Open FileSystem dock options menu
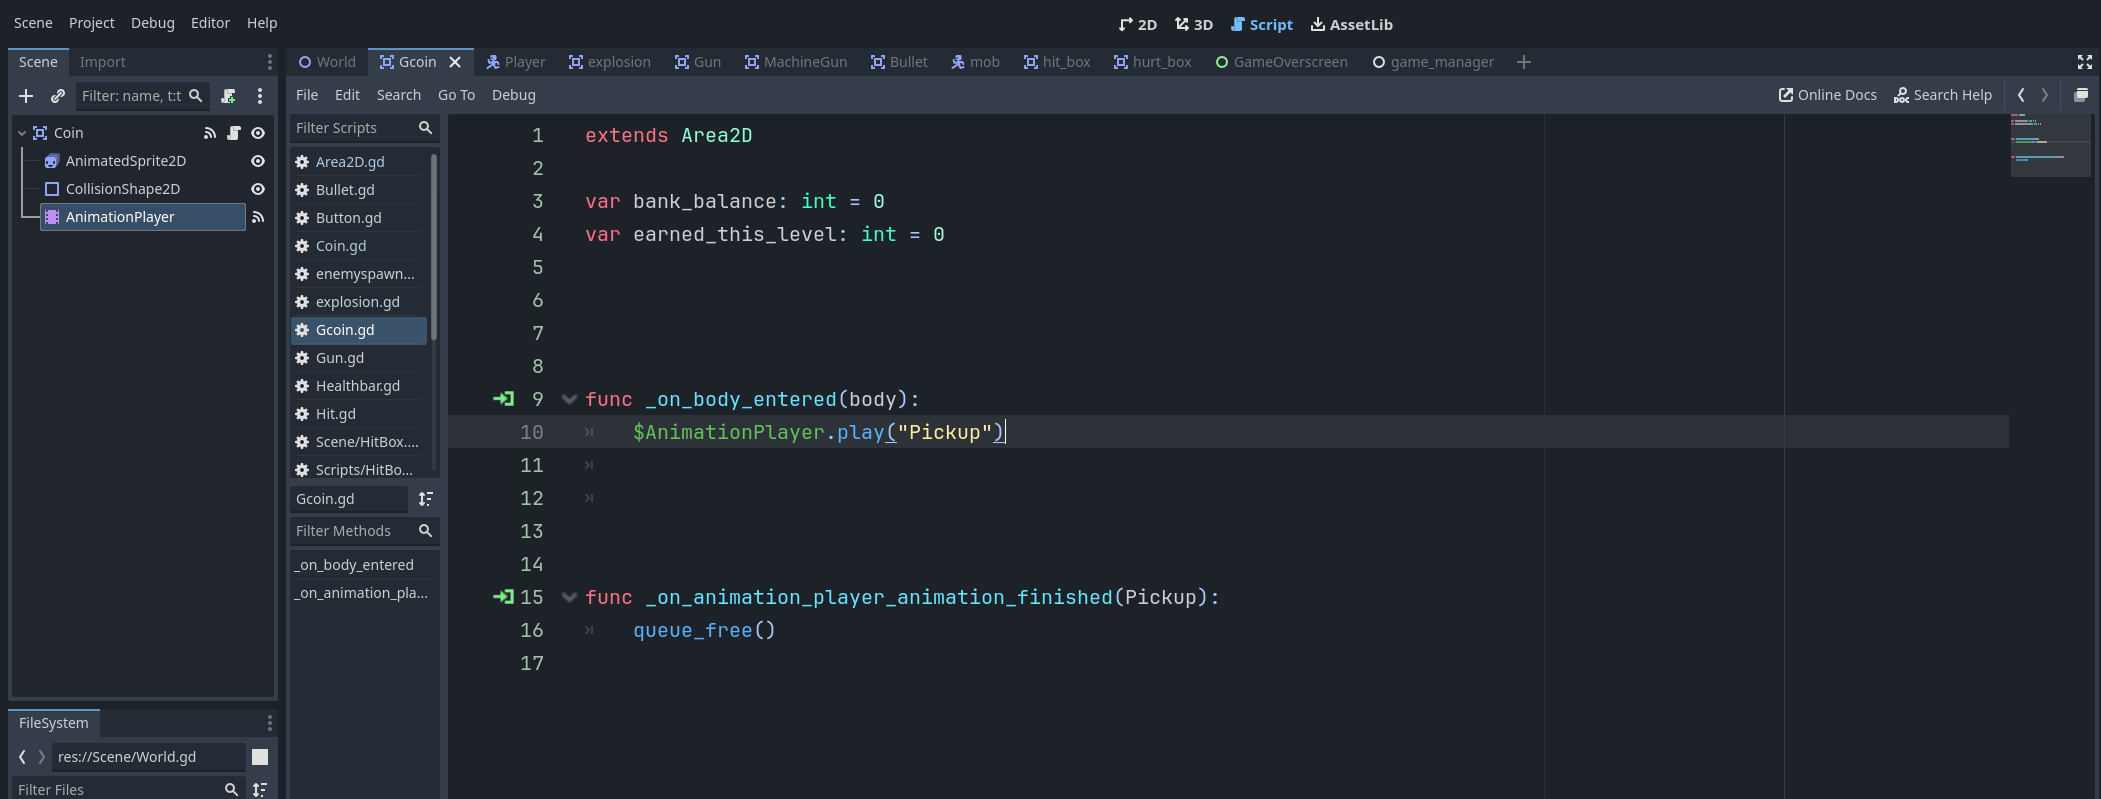2101x799 pixels. coord(269,723)
